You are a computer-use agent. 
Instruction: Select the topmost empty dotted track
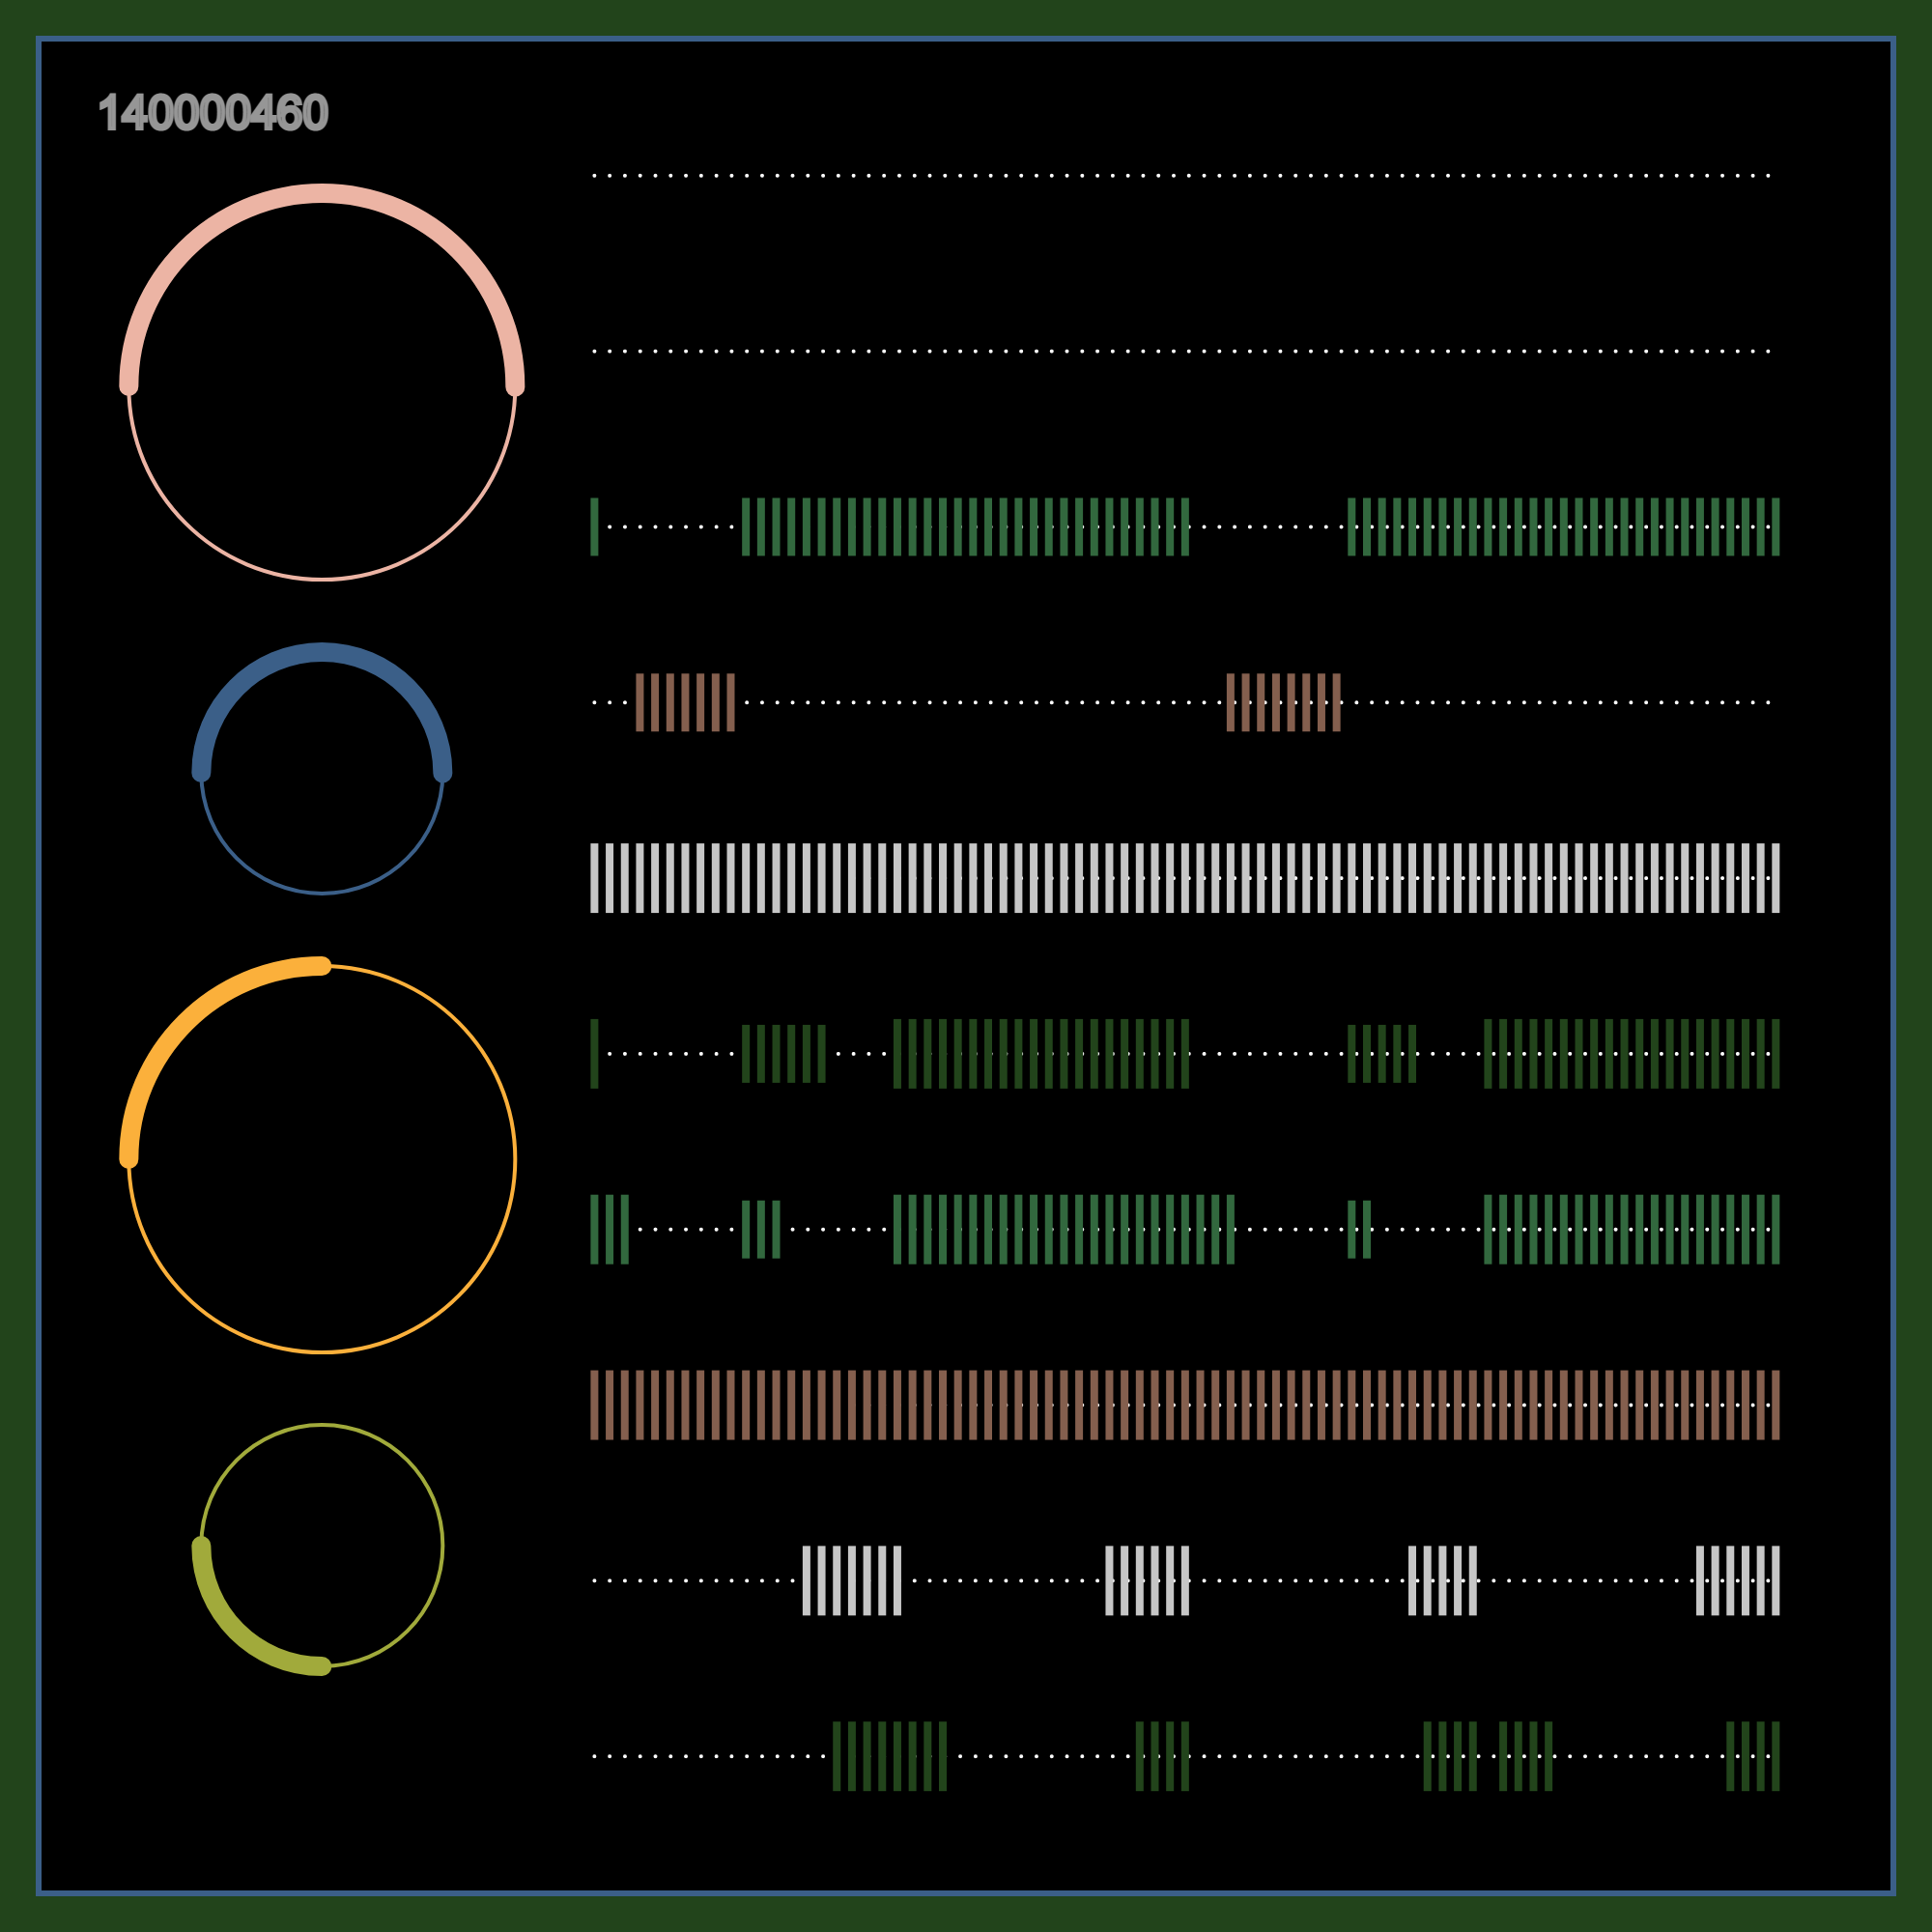(x=1182, y=176)
